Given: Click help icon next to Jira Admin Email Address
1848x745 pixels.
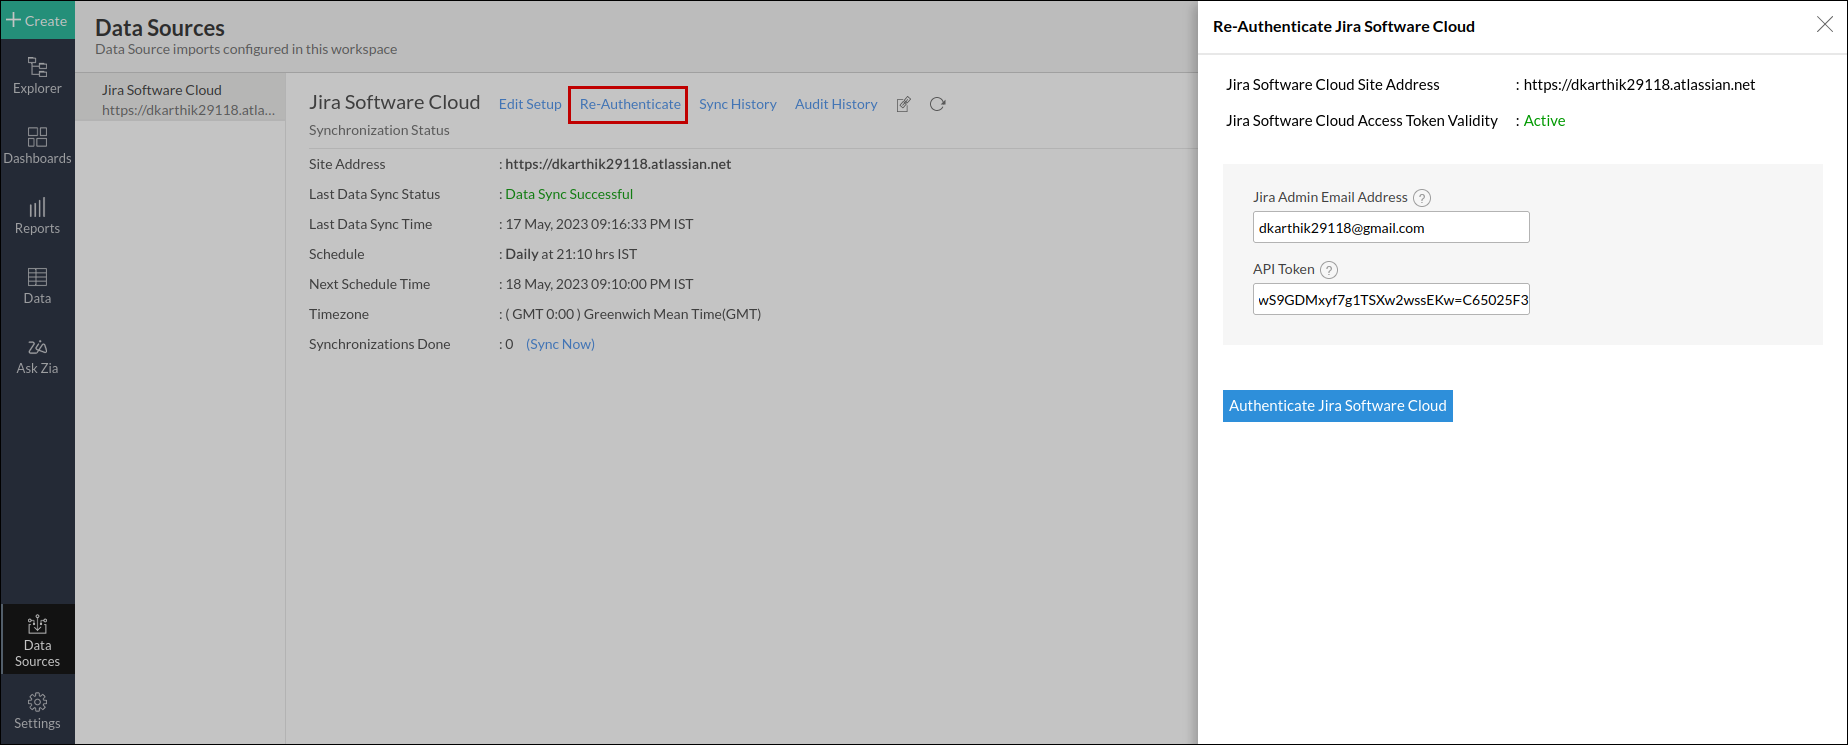Looking at the screenshot, I should click(x=1422, y=198).
